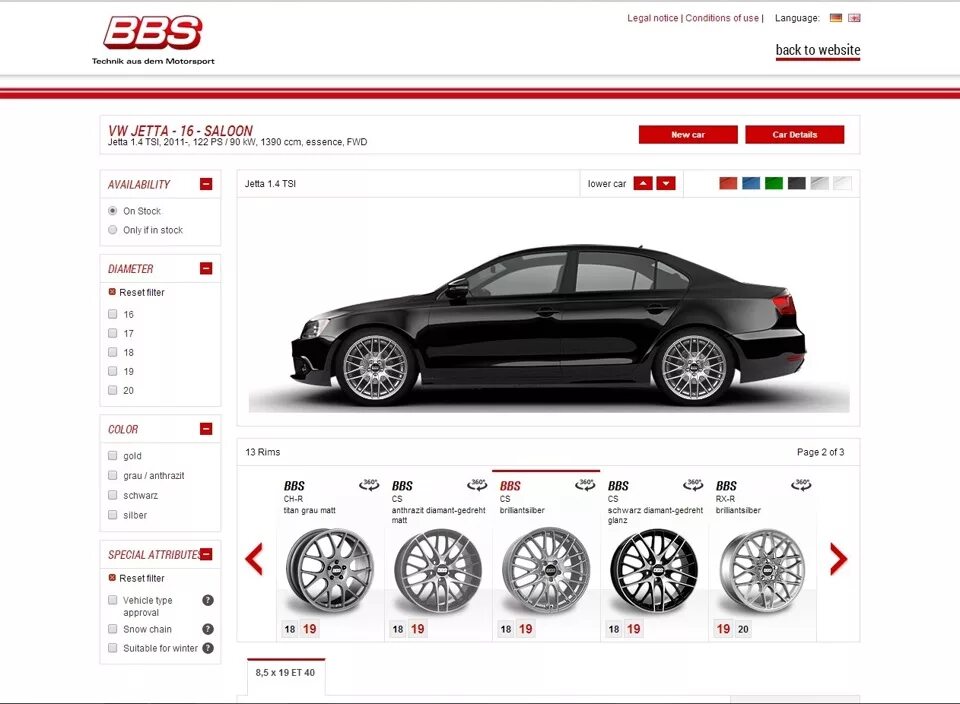This screenshot has width=960, height=704.
Task: Paint the car silver
Action: coord(820,183)
